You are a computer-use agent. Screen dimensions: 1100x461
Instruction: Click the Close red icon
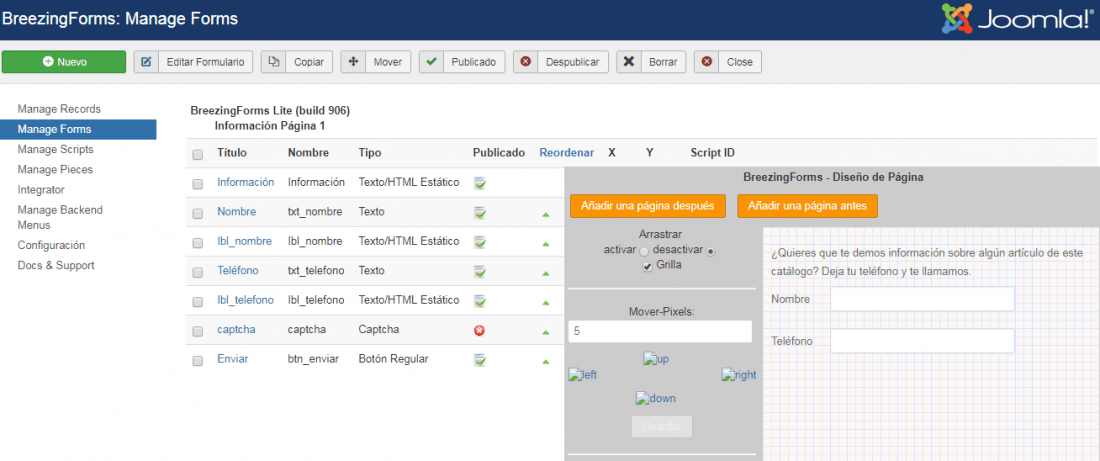tap(706, 62)
